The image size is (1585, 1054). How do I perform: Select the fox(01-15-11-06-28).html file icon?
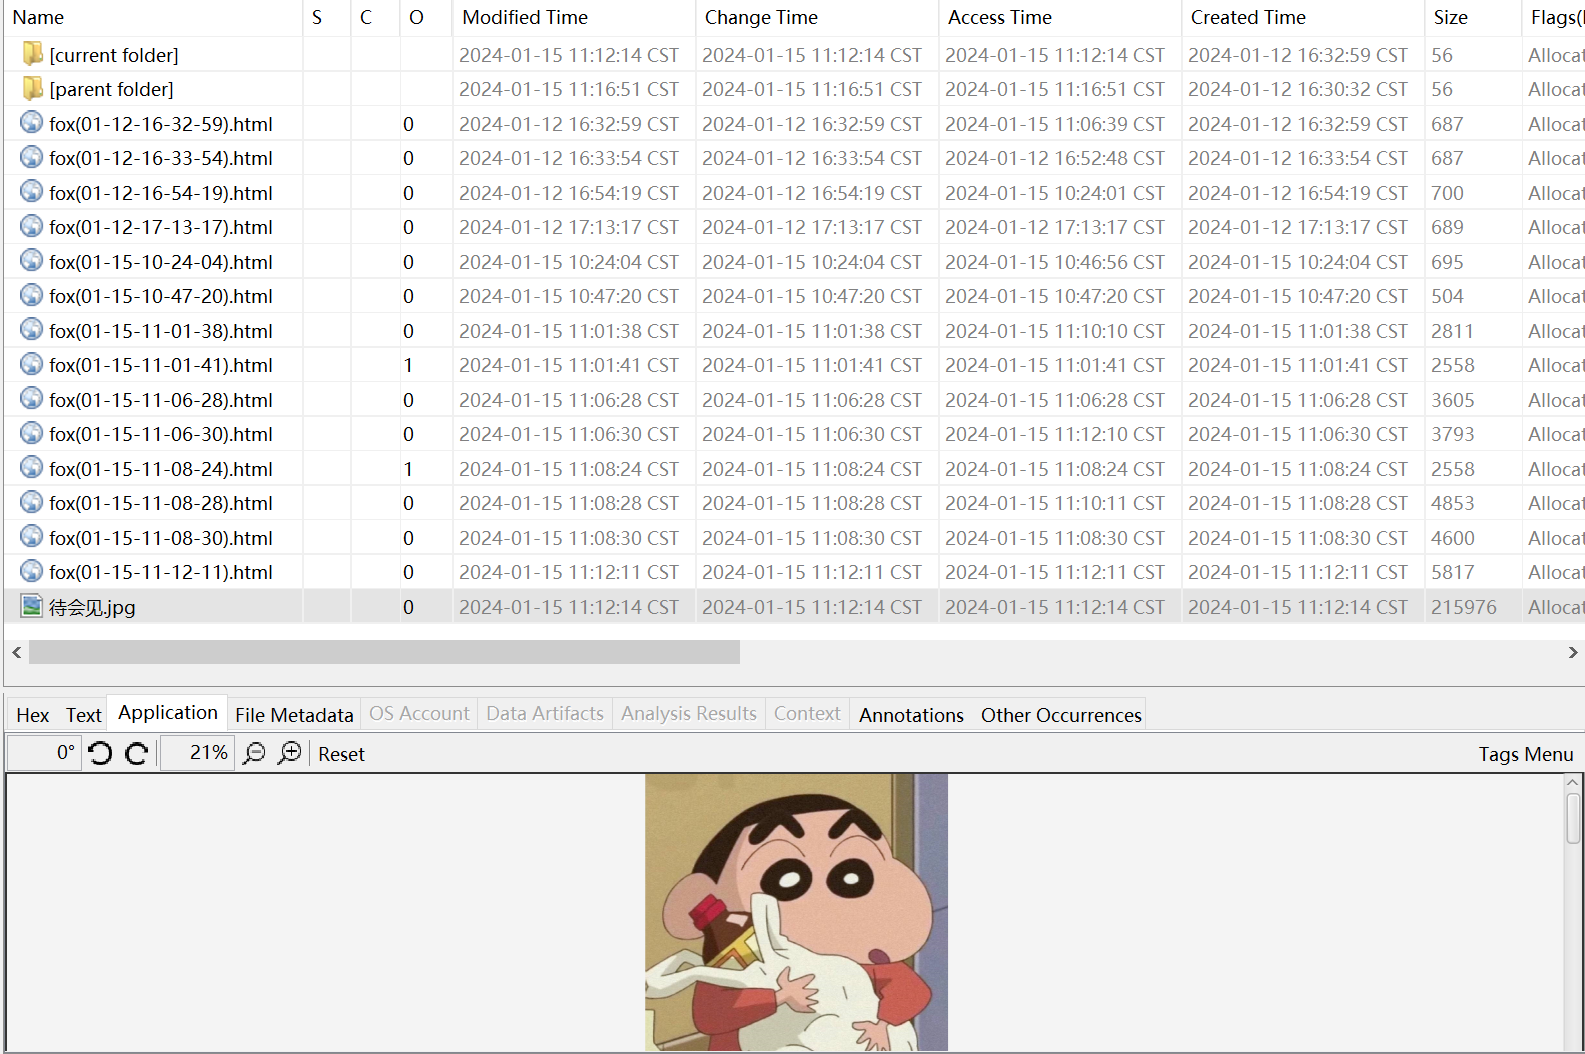[x=32, y=399]
